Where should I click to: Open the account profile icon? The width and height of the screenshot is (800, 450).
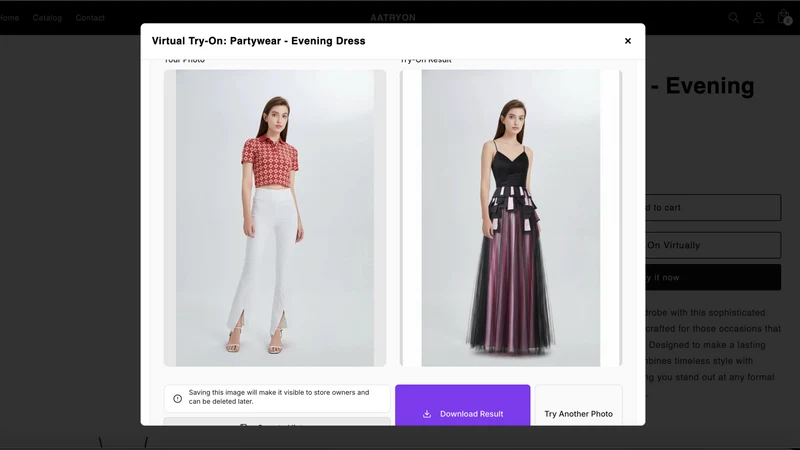pyautogui.click(x=759, y=18)
